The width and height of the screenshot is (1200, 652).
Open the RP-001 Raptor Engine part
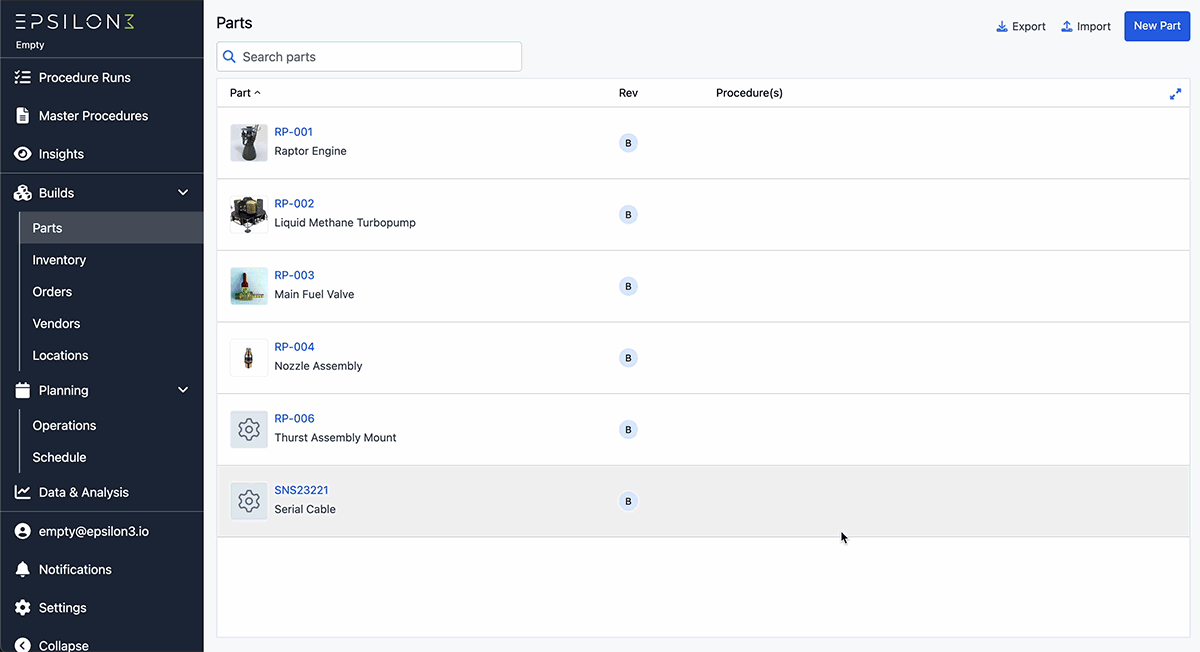pyautogui.click(x=293, y=131)
